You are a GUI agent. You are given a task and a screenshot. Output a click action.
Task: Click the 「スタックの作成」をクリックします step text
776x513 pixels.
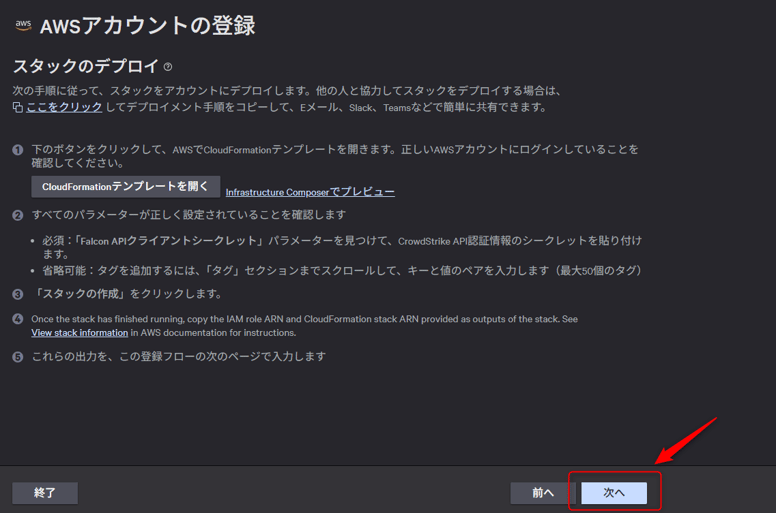(x=127, y=294)
